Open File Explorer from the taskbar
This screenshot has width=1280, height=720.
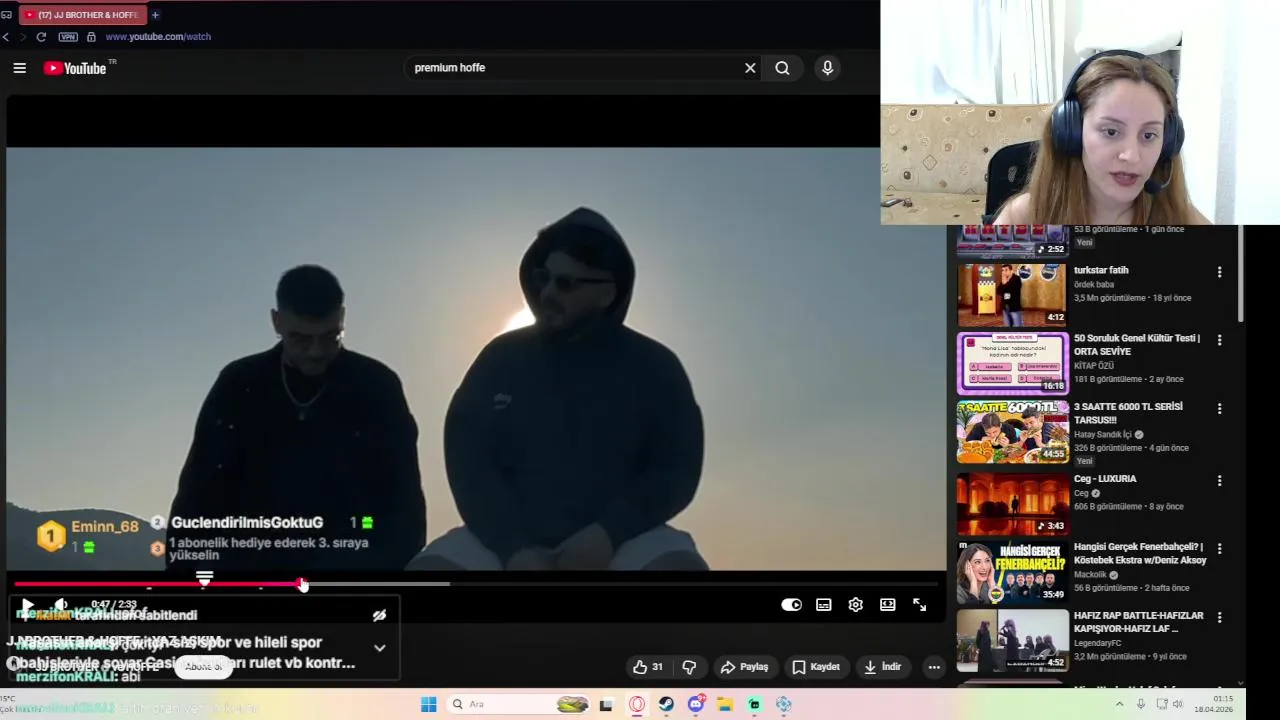[x=725, y=705]
